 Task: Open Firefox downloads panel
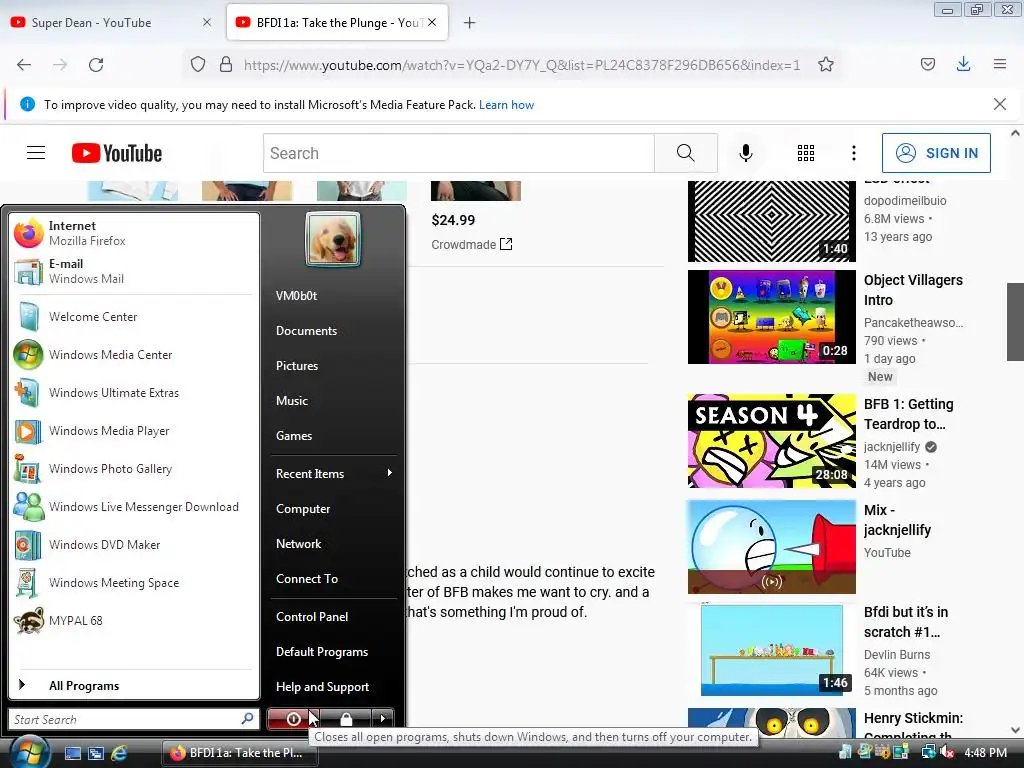[x=963, y=64]
